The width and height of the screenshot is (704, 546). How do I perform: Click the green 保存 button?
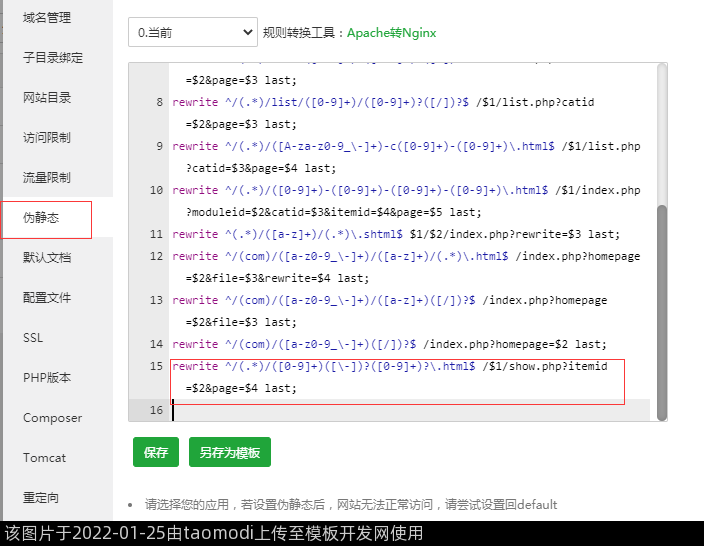[x=155, y=452]
